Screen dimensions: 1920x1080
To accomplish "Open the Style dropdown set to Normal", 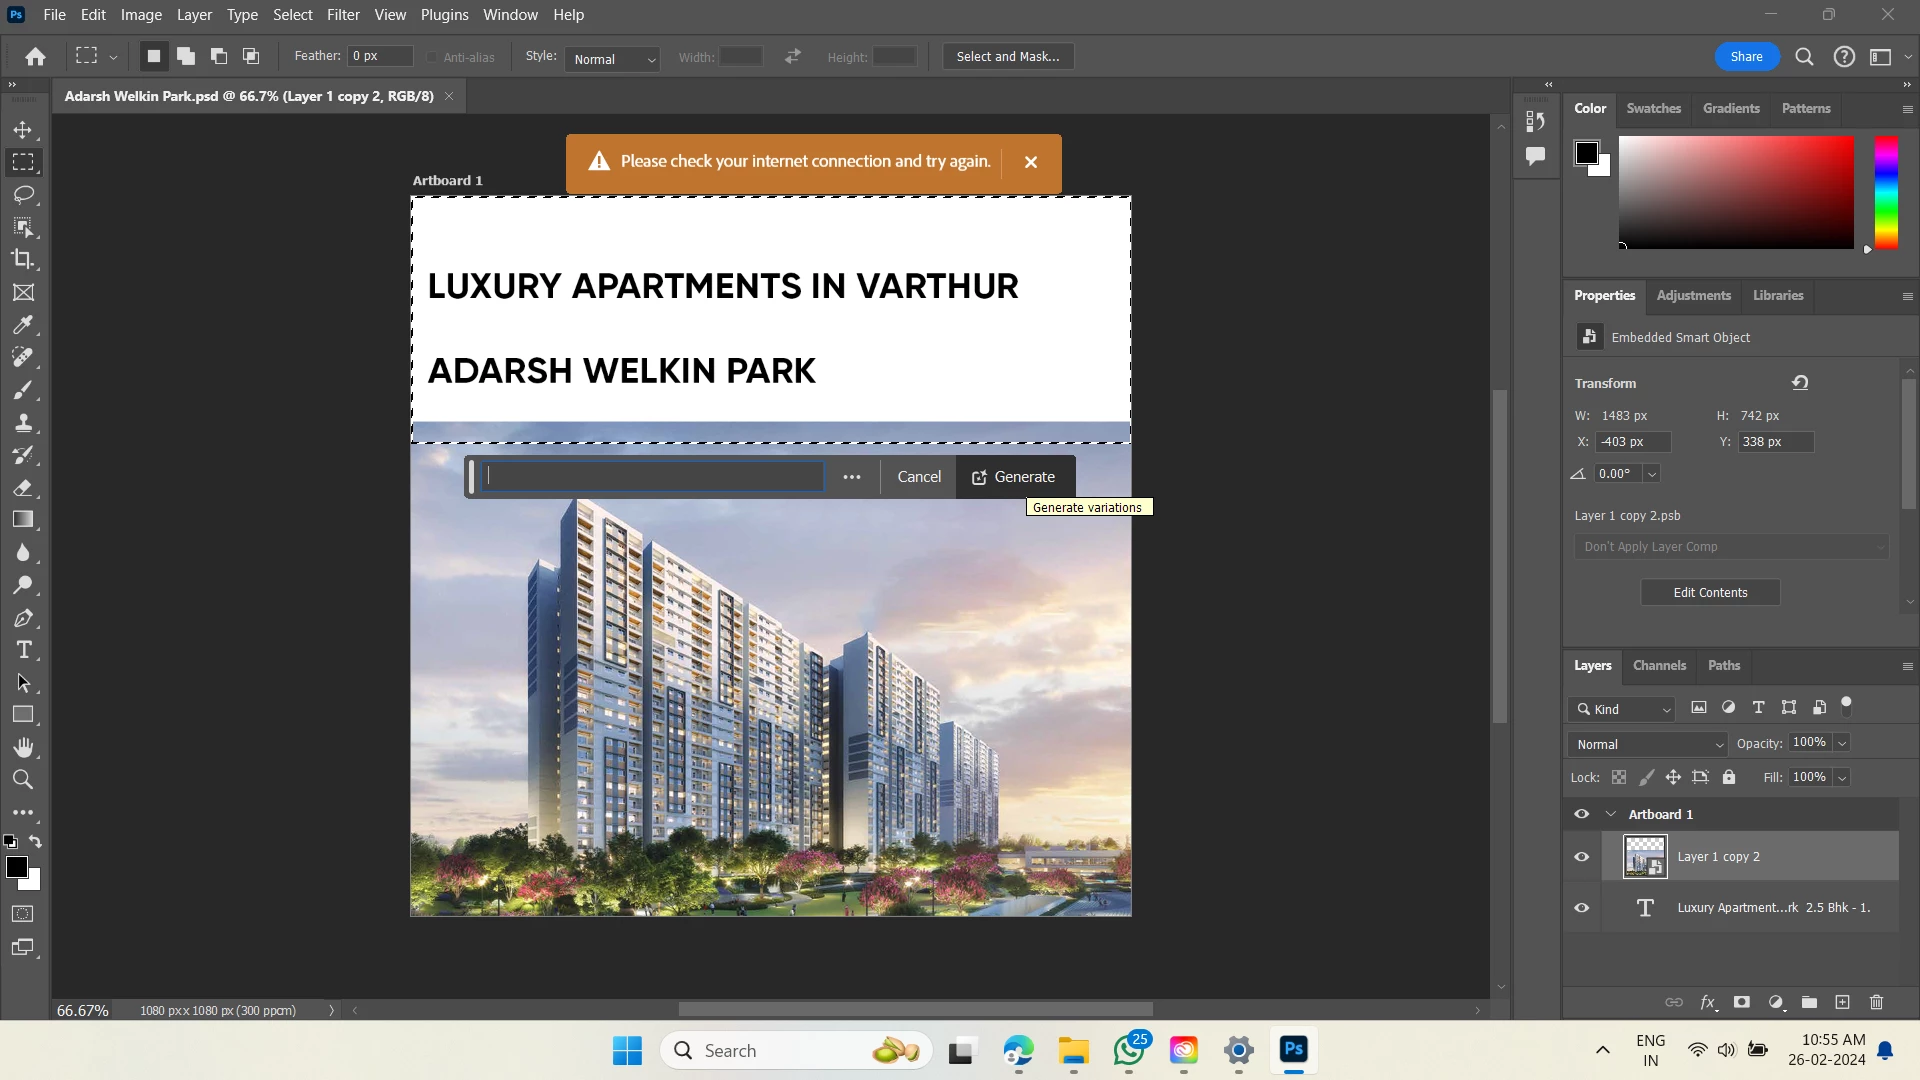I will pyautogui.click(x=613, y=59).
